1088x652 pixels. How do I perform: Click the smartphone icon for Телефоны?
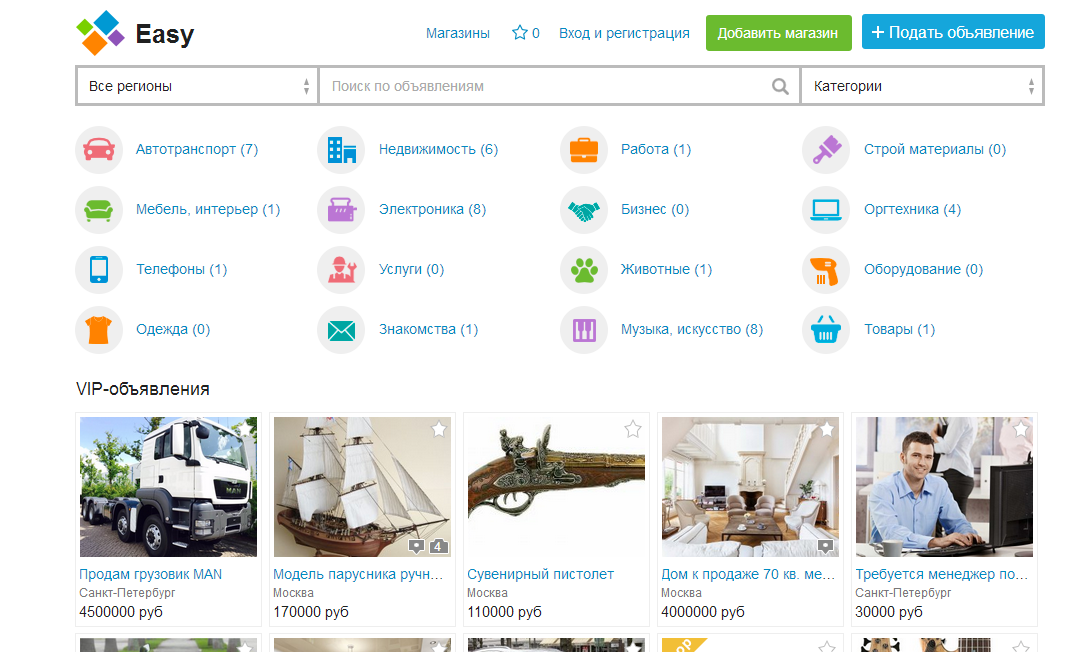99,269
